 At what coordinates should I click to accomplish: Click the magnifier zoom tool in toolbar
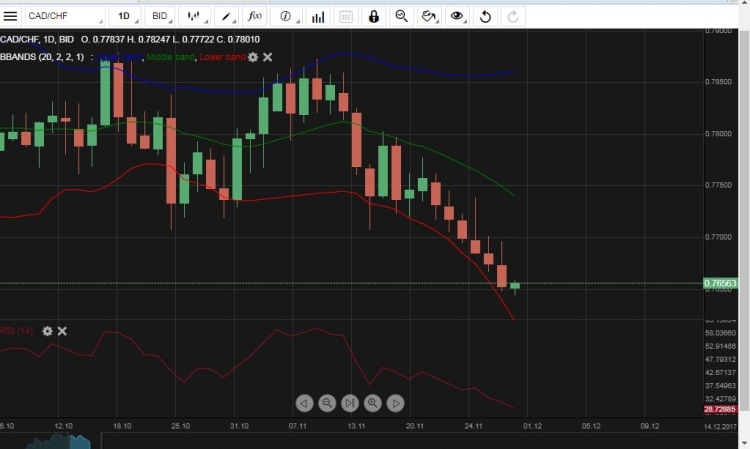pyautogui.click(x=401, y=17)
